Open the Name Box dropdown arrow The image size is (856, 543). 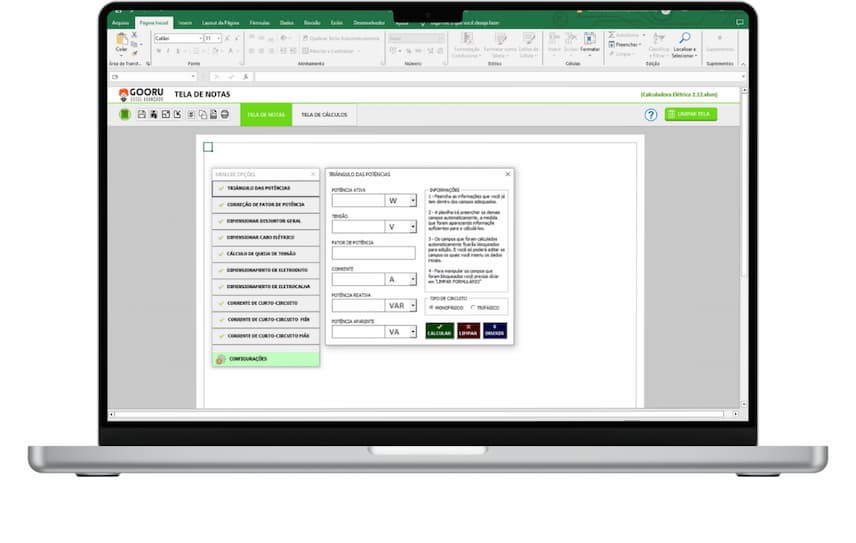(193, 77)
